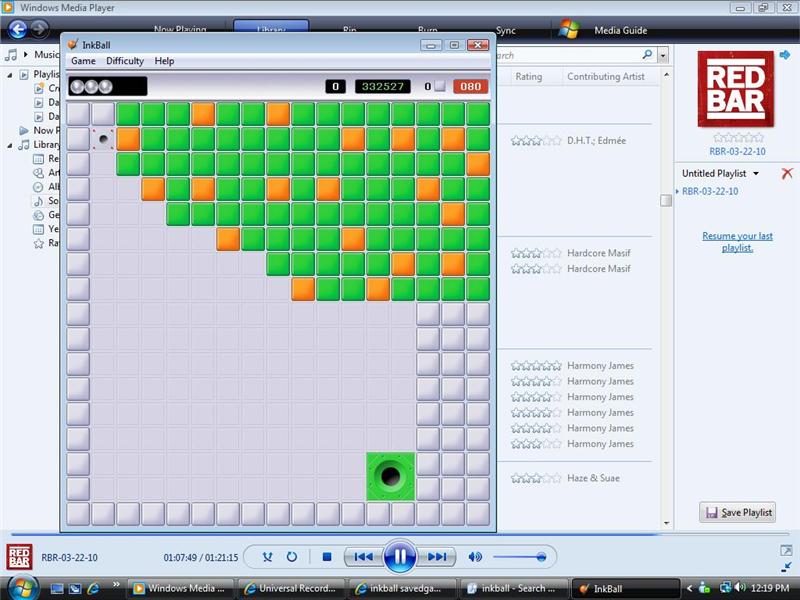Select the Difficulty menu in InkBall
Screen dimensions: 800x600
(x=124, y=61)
